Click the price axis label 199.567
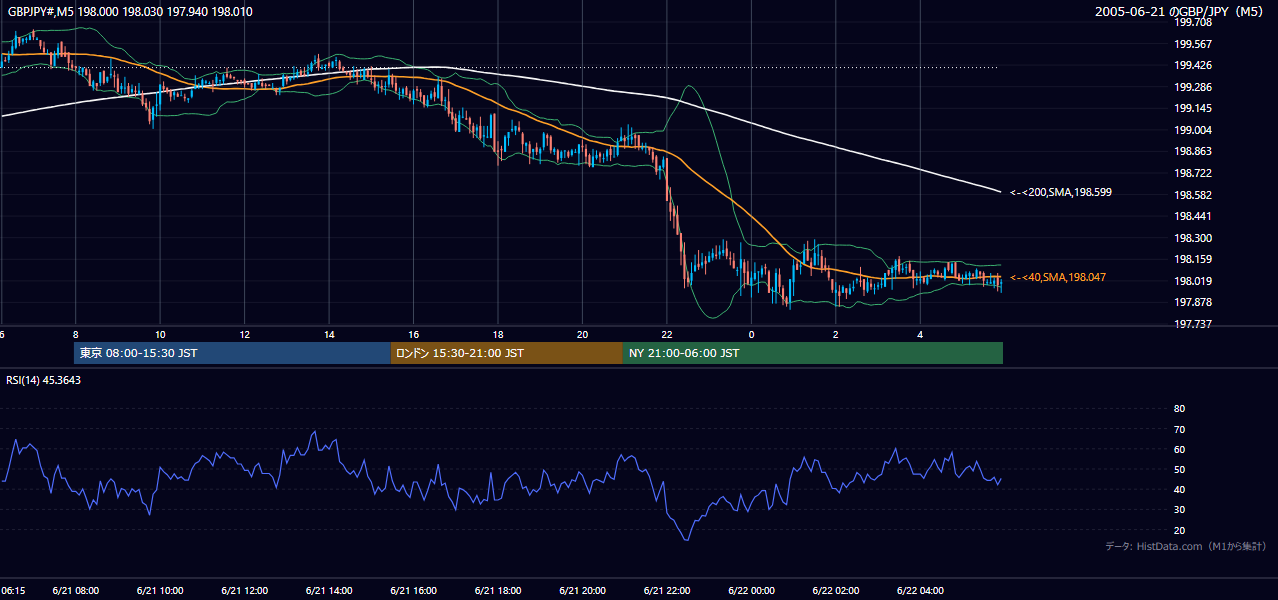Image resolution: width=1278 pixels, height=600 pixels. click(1192, 44)
